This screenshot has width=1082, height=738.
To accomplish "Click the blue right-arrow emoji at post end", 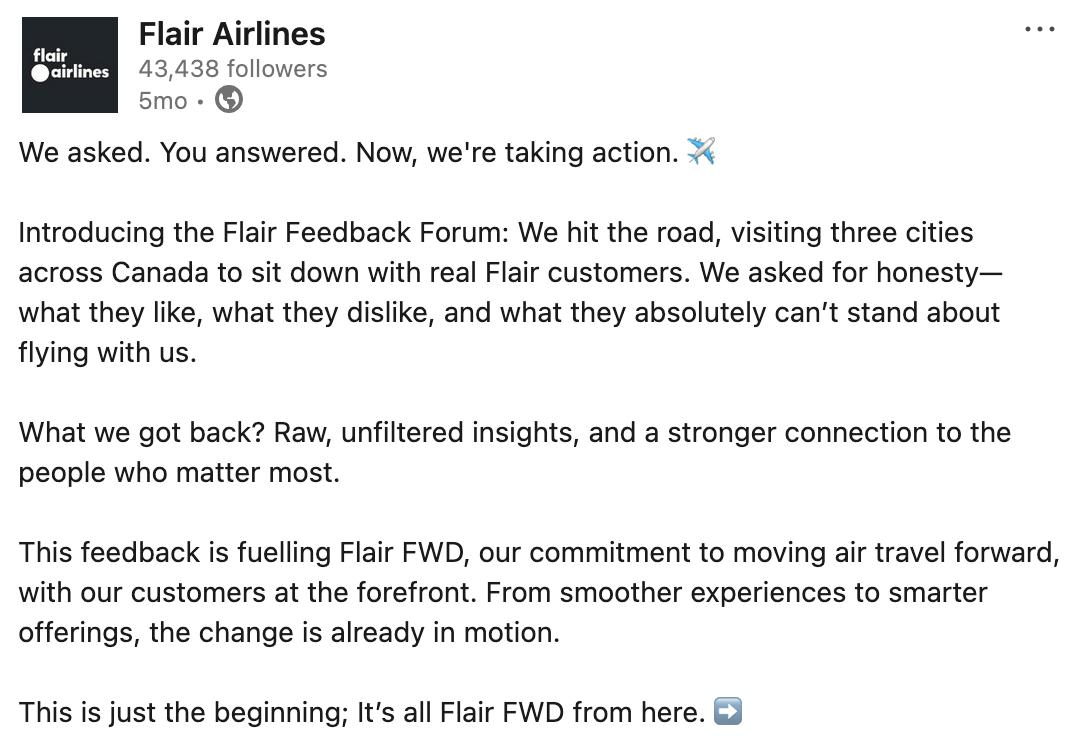I will [728, 712].
